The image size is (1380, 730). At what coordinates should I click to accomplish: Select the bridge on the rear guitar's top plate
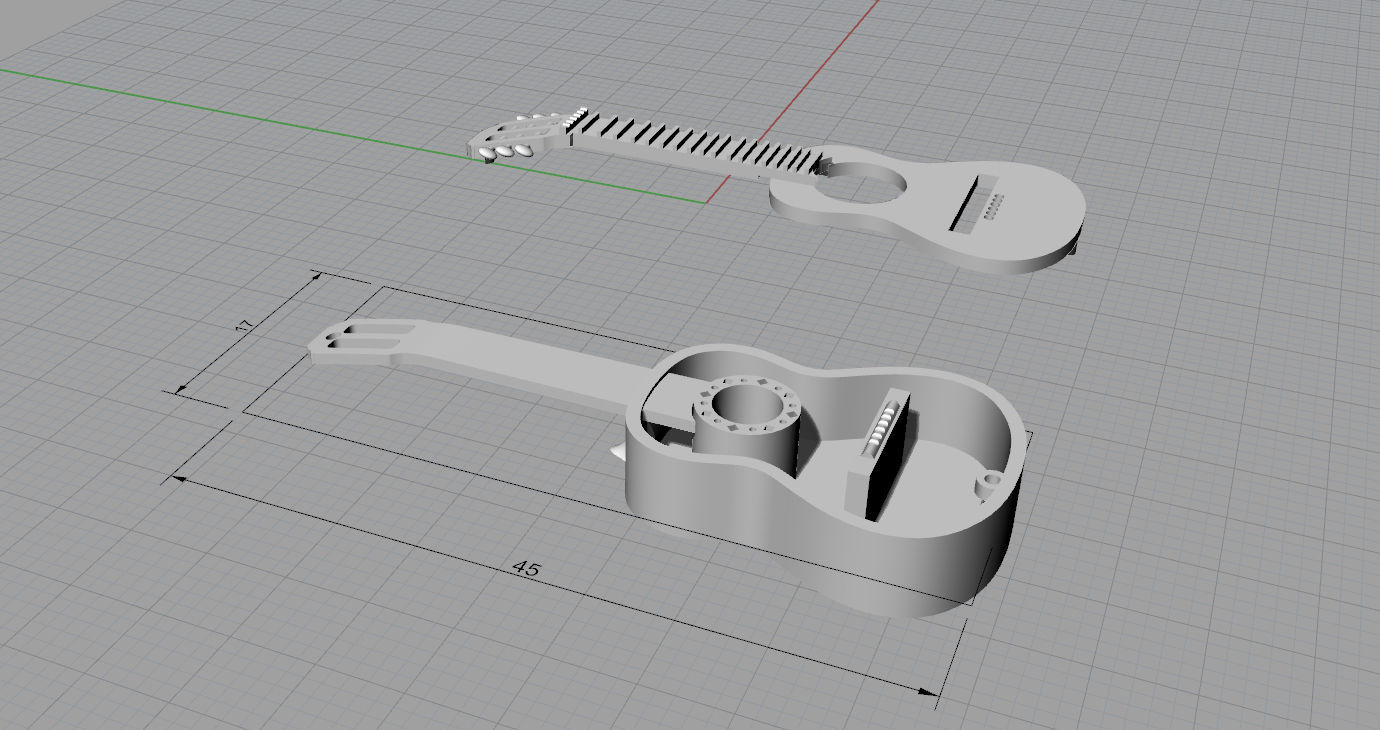point(975,205)
